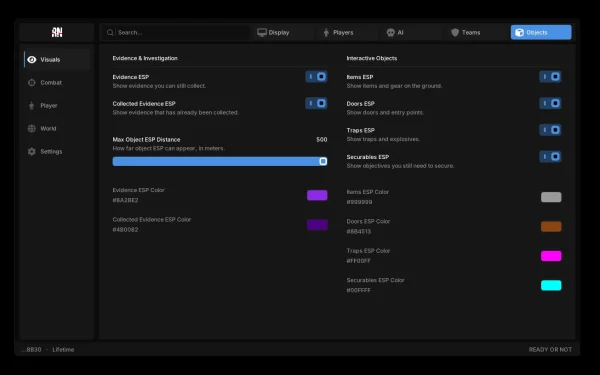
Task: Open the Traps ESP Color magenta swatch
Action: (551, 256)
